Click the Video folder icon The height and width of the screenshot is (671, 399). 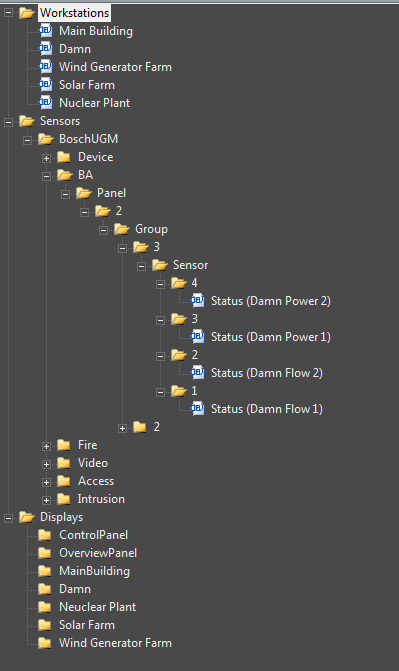(64, 463)
